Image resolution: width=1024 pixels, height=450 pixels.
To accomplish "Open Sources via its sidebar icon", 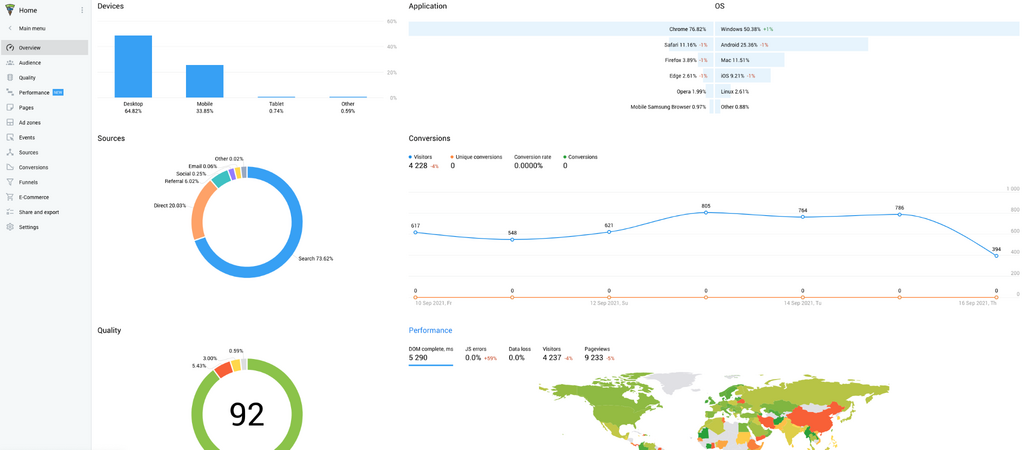I will click(x=10, y=152).
